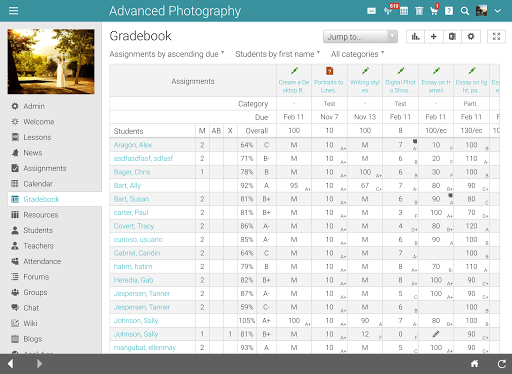Screen dimensions: 512x374
Task: Open the gradebook settings gear icon
Action: tap(471, 36)
